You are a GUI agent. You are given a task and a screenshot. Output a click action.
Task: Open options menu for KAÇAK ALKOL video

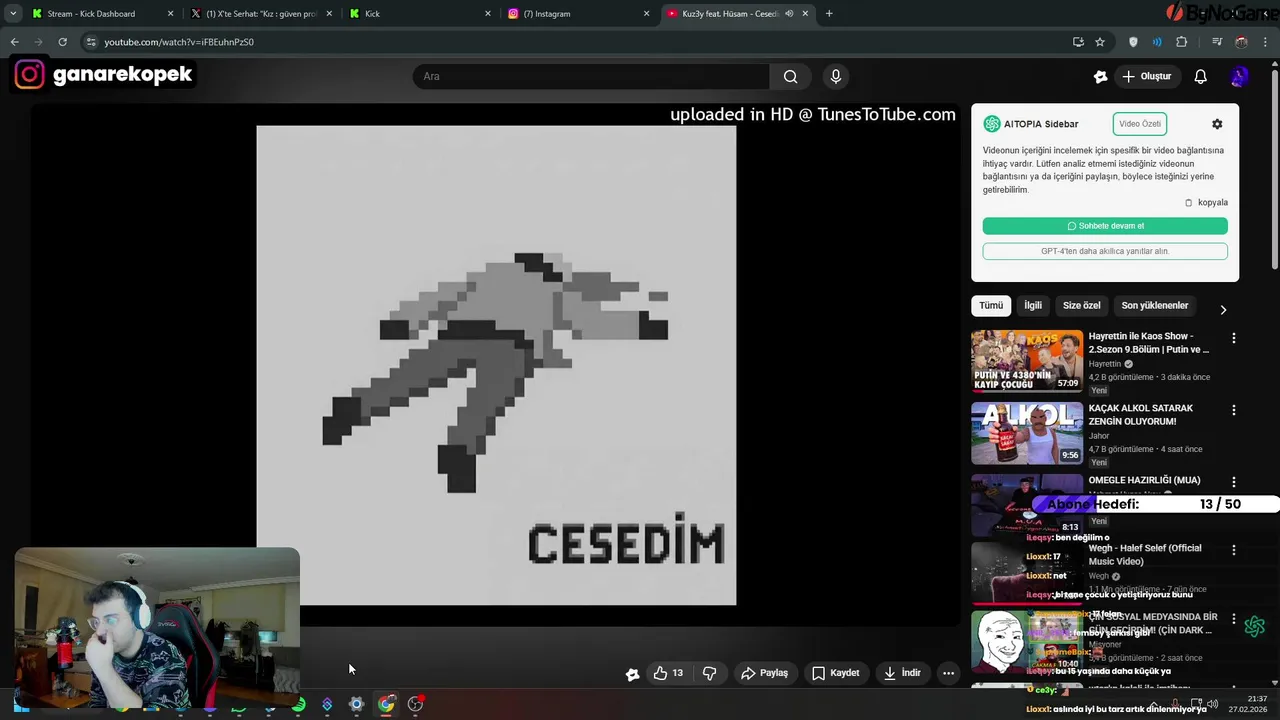click(x=1233, y=410)
